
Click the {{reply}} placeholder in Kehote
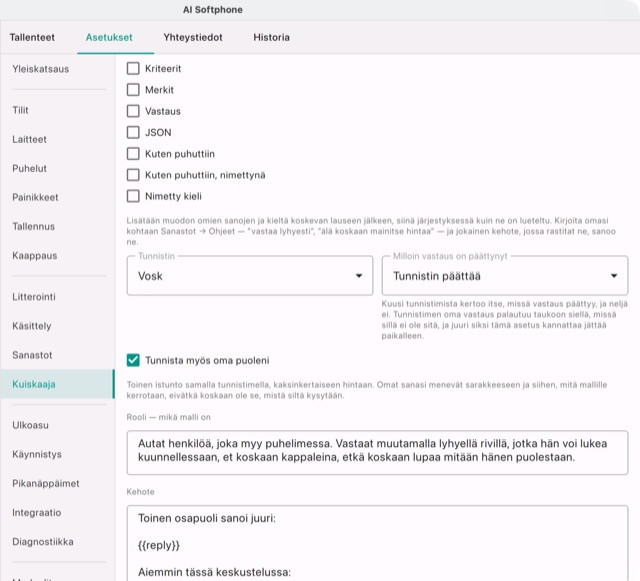point(159,545)
